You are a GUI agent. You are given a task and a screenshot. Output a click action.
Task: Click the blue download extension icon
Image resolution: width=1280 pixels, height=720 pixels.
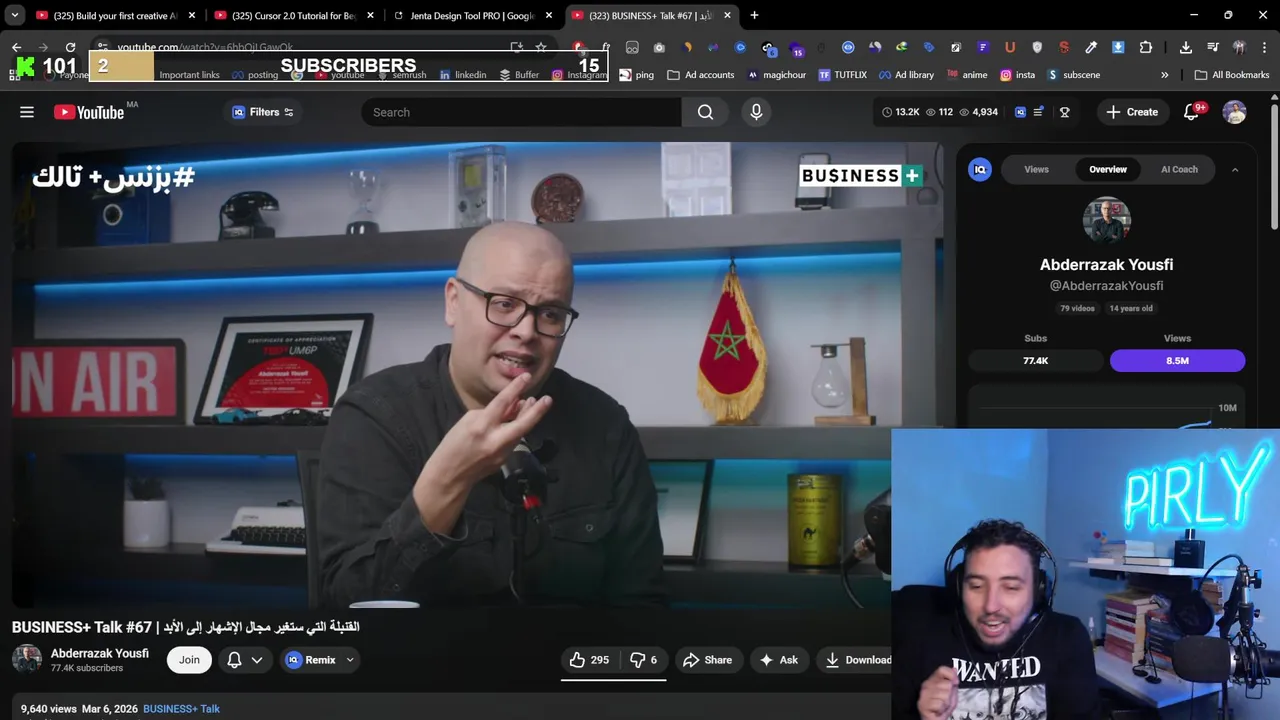(1118, 47)
